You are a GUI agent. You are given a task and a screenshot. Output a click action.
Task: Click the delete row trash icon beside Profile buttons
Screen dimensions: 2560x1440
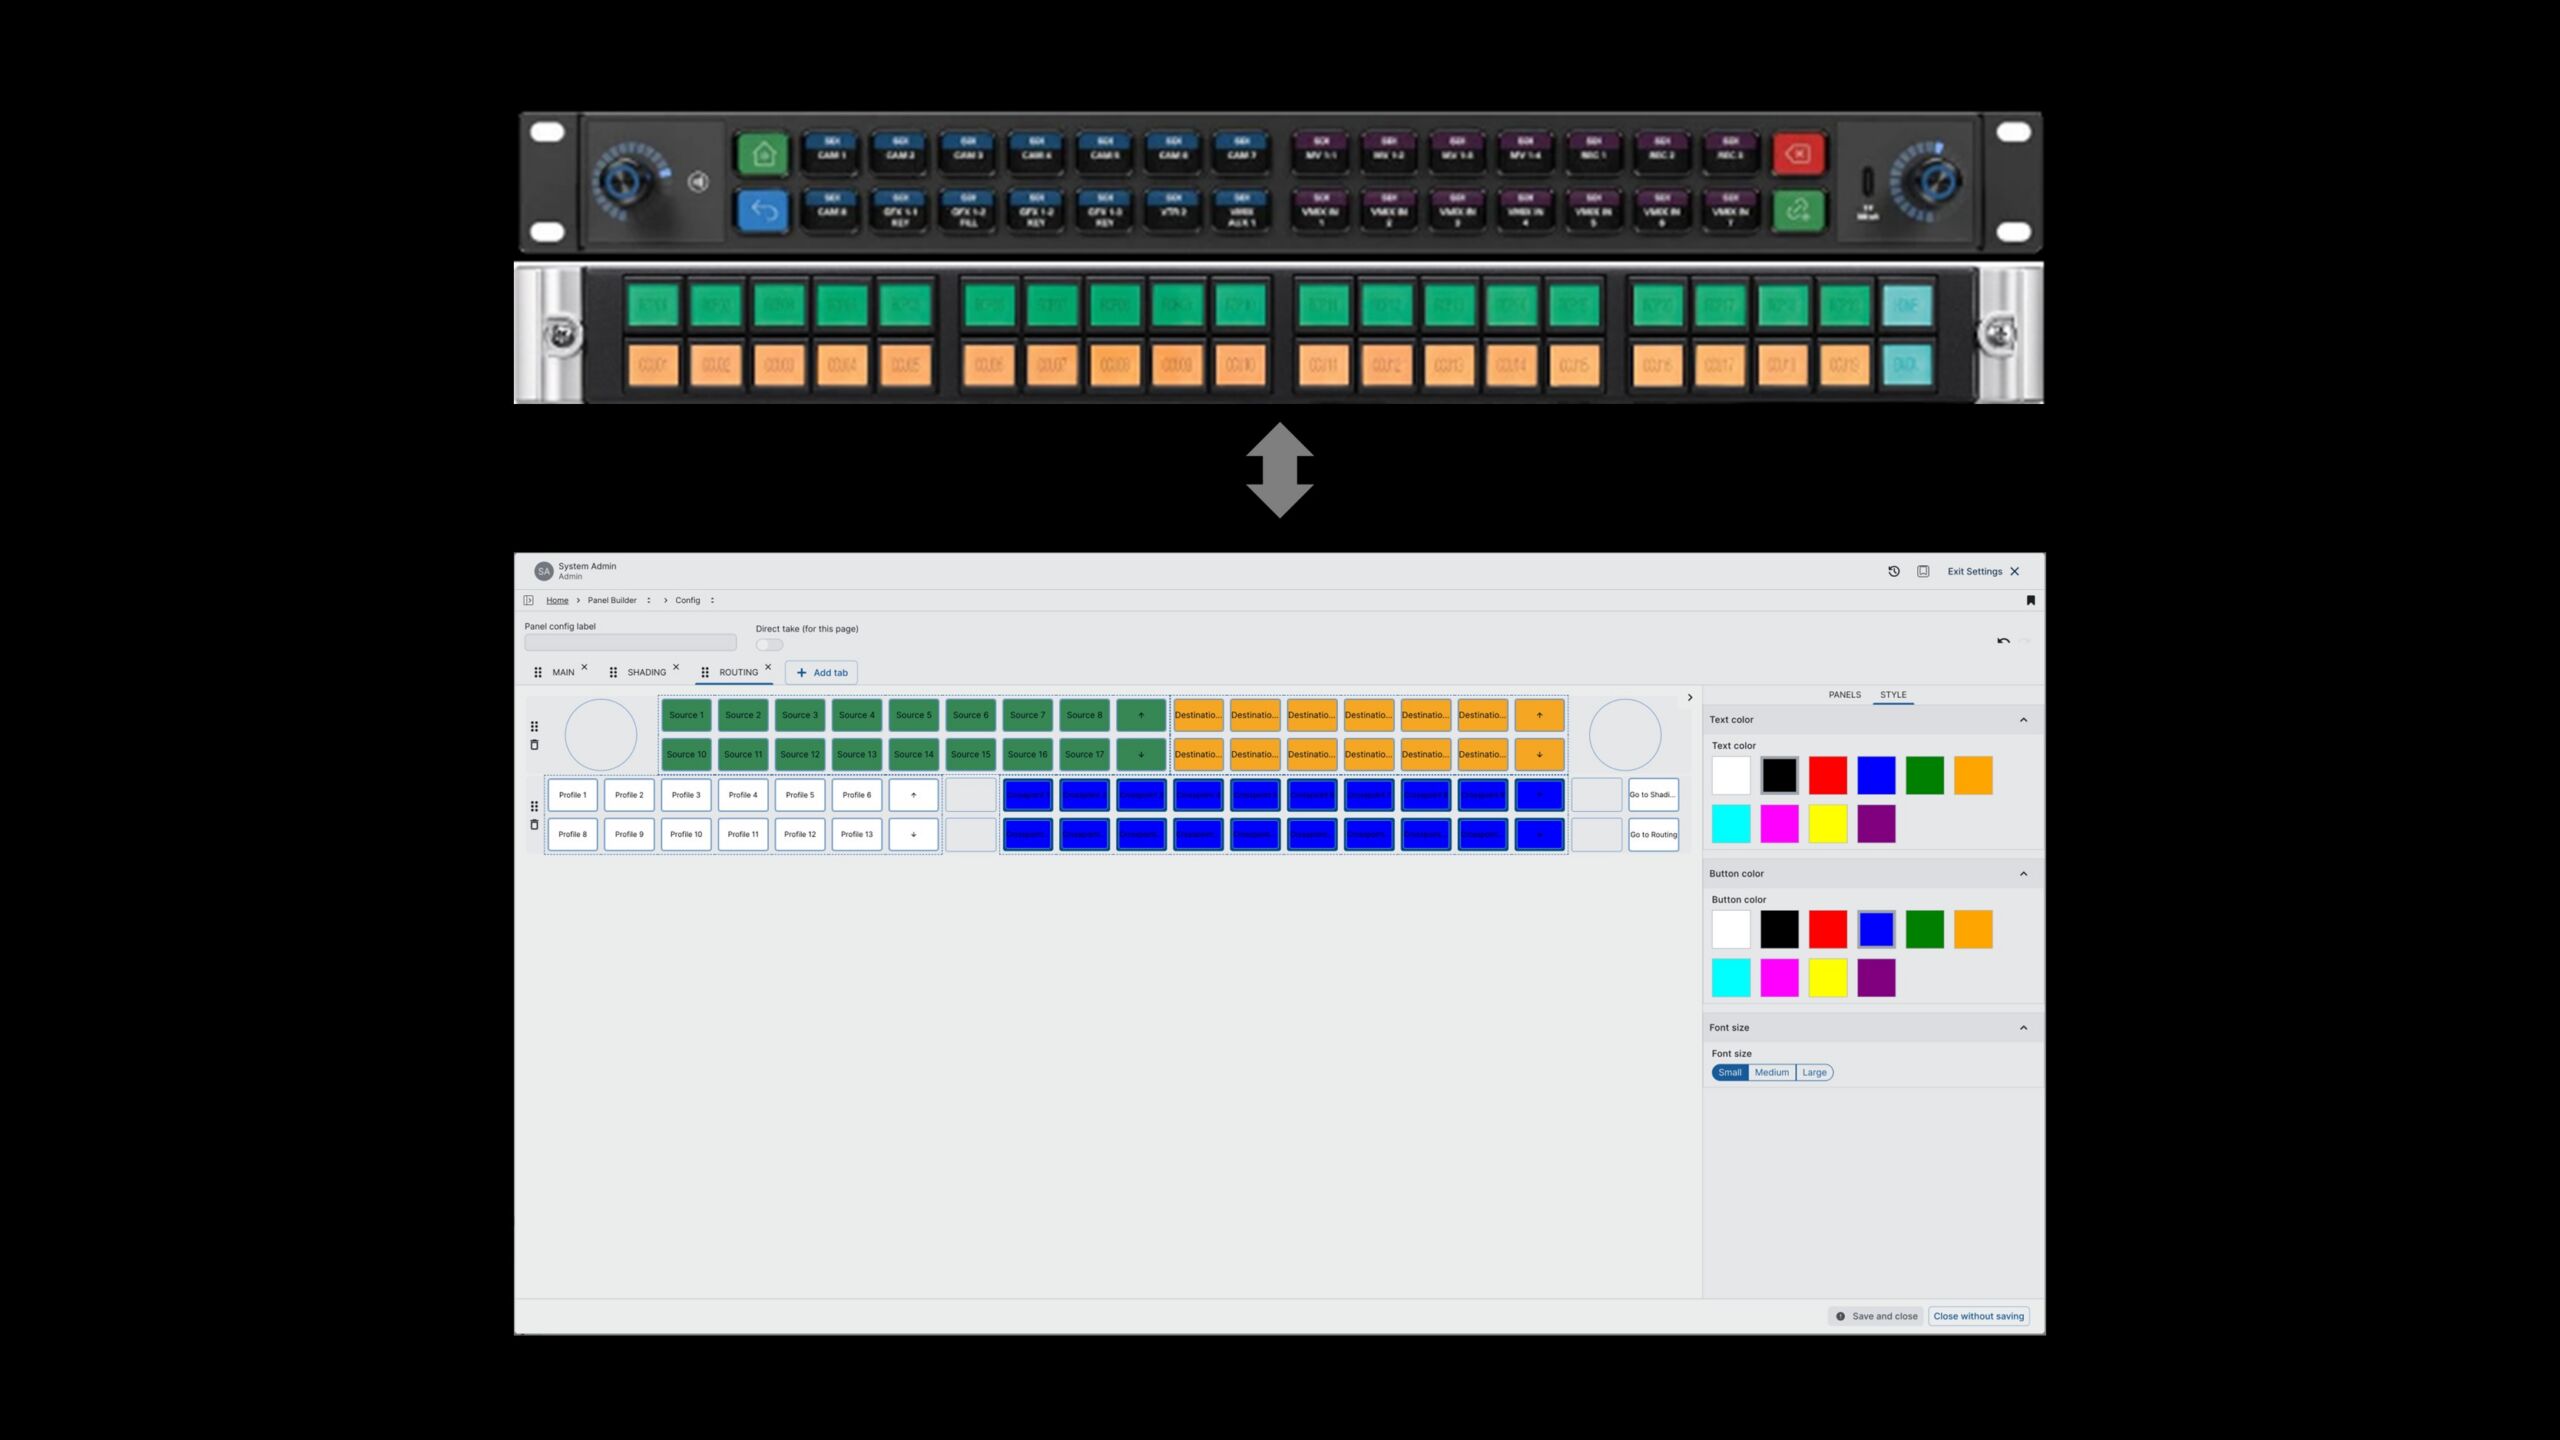pyautogui.click(x=534, y=826)
